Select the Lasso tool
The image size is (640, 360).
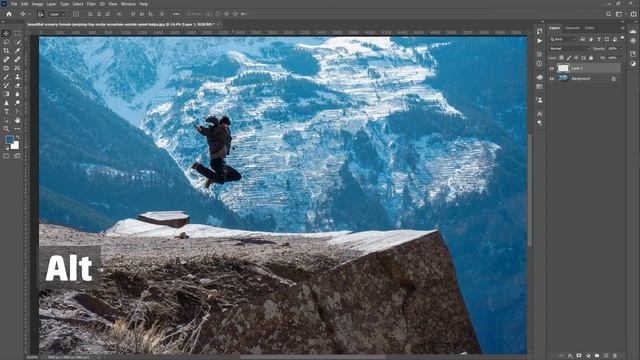click(x=6, y=42)
